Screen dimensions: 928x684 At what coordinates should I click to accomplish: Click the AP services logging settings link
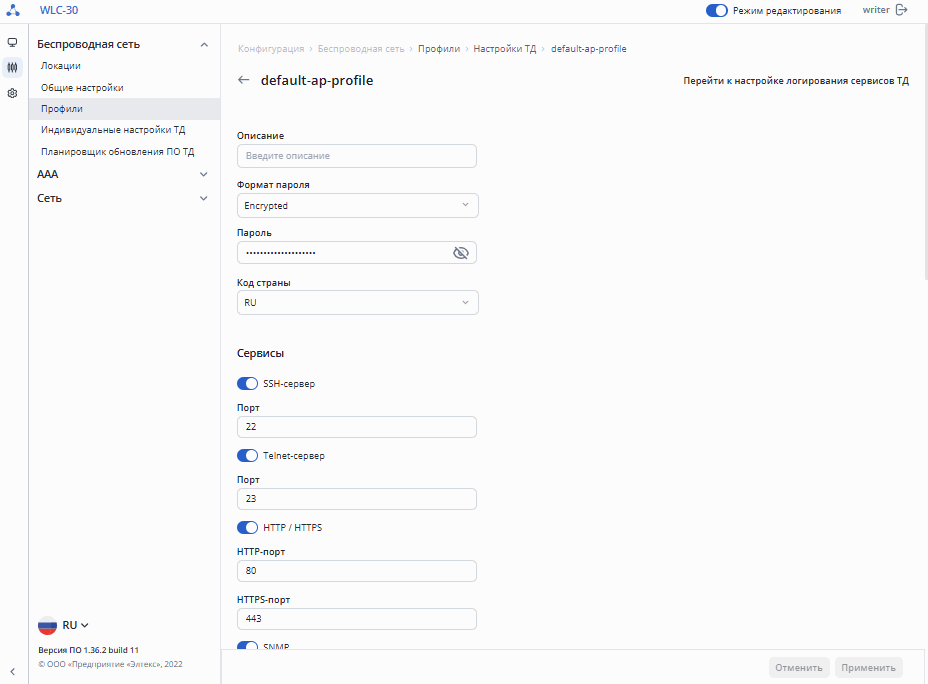click(x=796, y=81)
